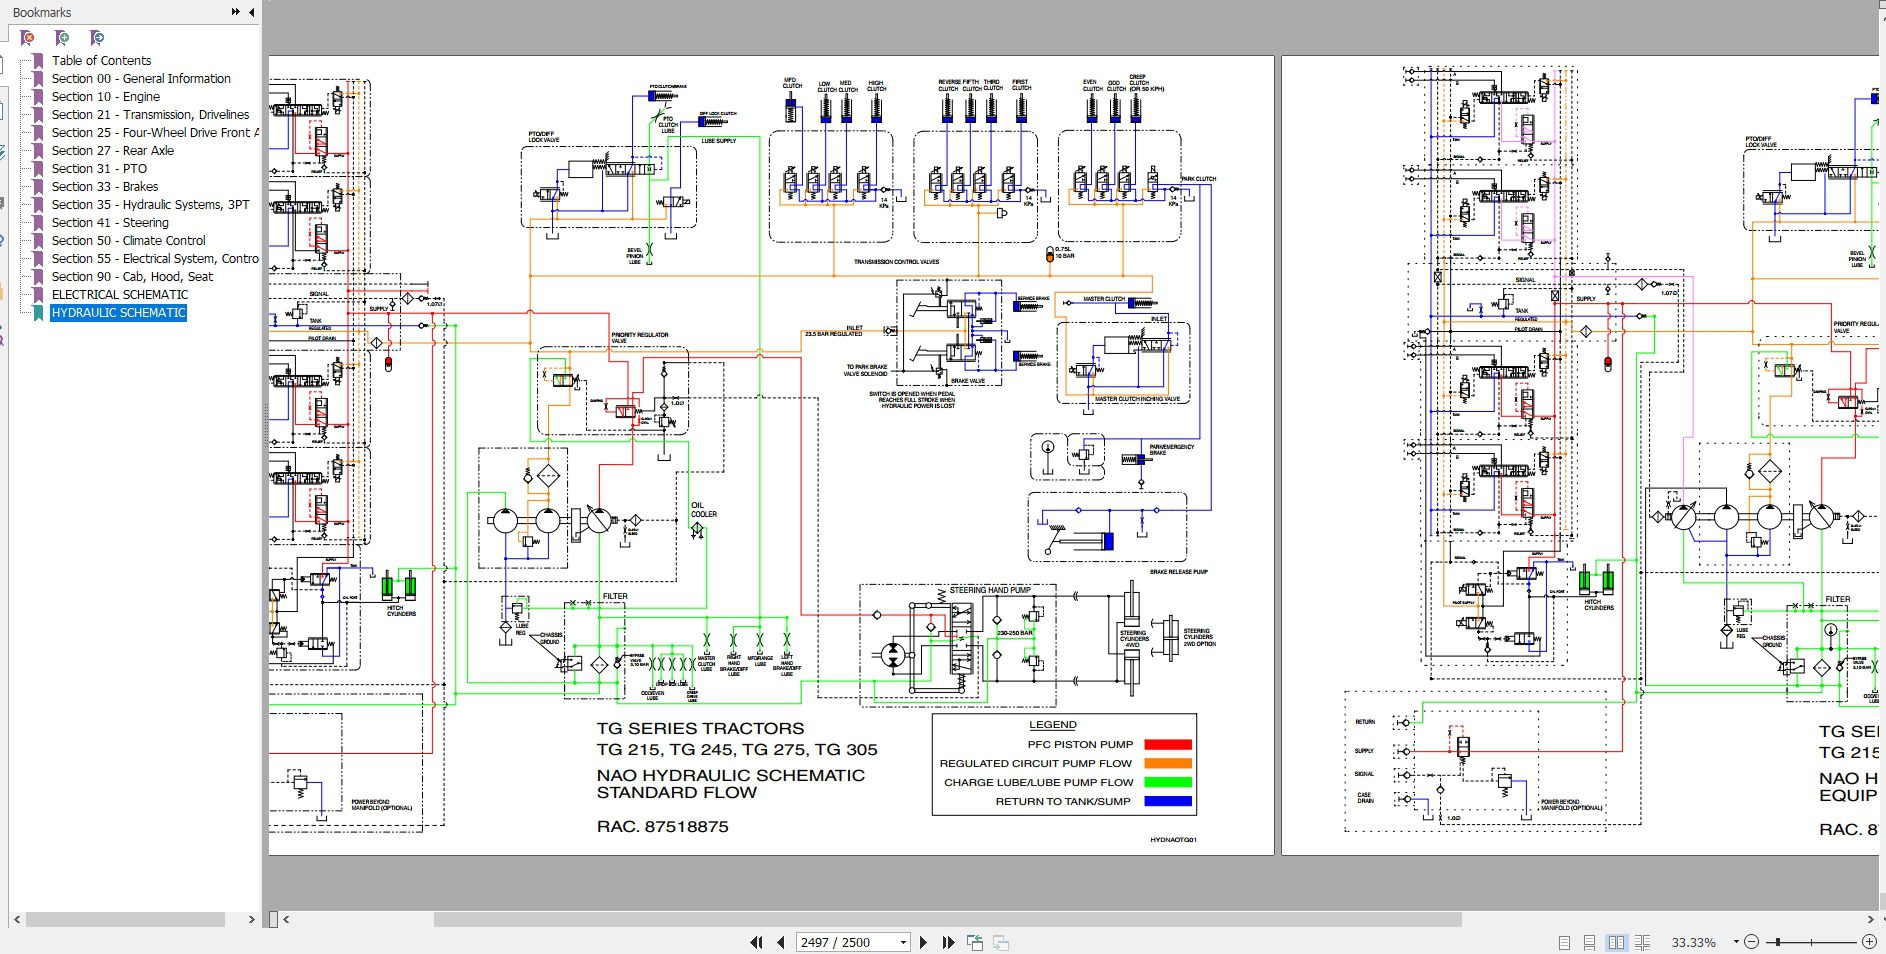Select Section 35 - Hydraulic Systems bookmark
1886x954 pixels.
[x=150, y=205]
